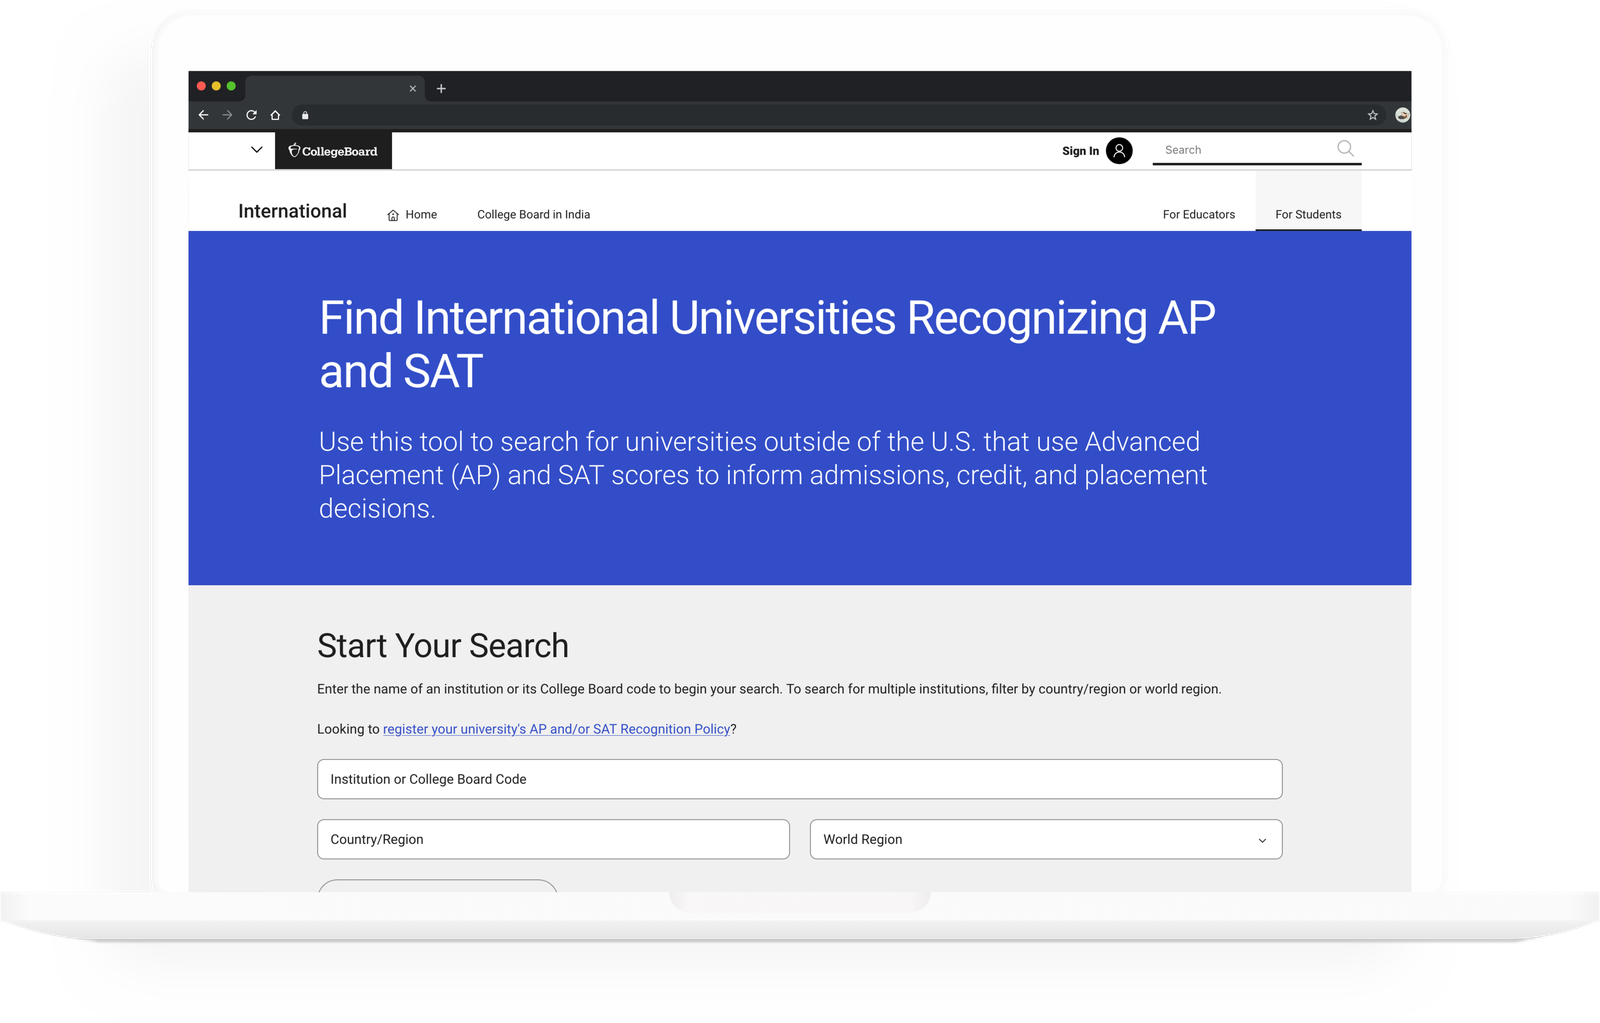1600x1023 pixels.
Task: Click the red window close dot
Action: (201, 86)
